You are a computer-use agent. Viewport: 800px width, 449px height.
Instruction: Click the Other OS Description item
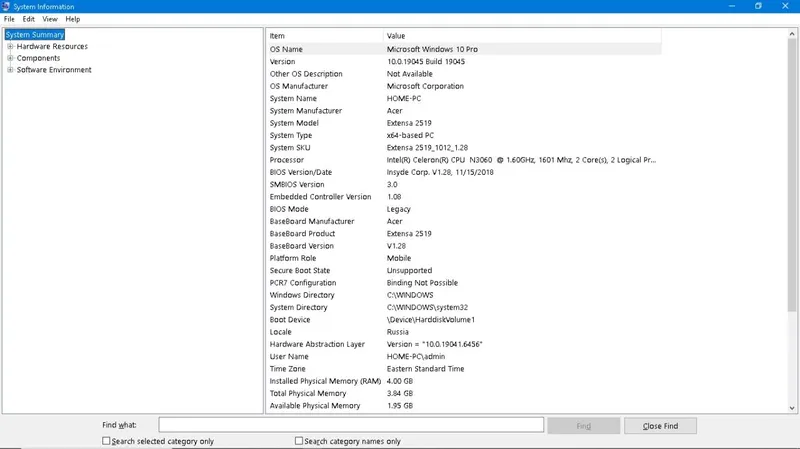pos(306,74)
